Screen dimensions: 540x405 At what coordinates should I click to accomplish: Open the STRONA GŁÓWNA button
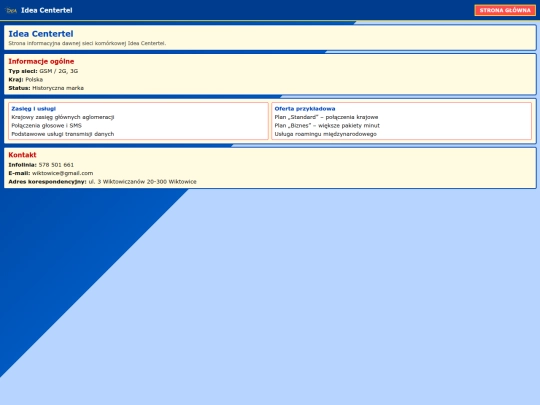[505, 10]
